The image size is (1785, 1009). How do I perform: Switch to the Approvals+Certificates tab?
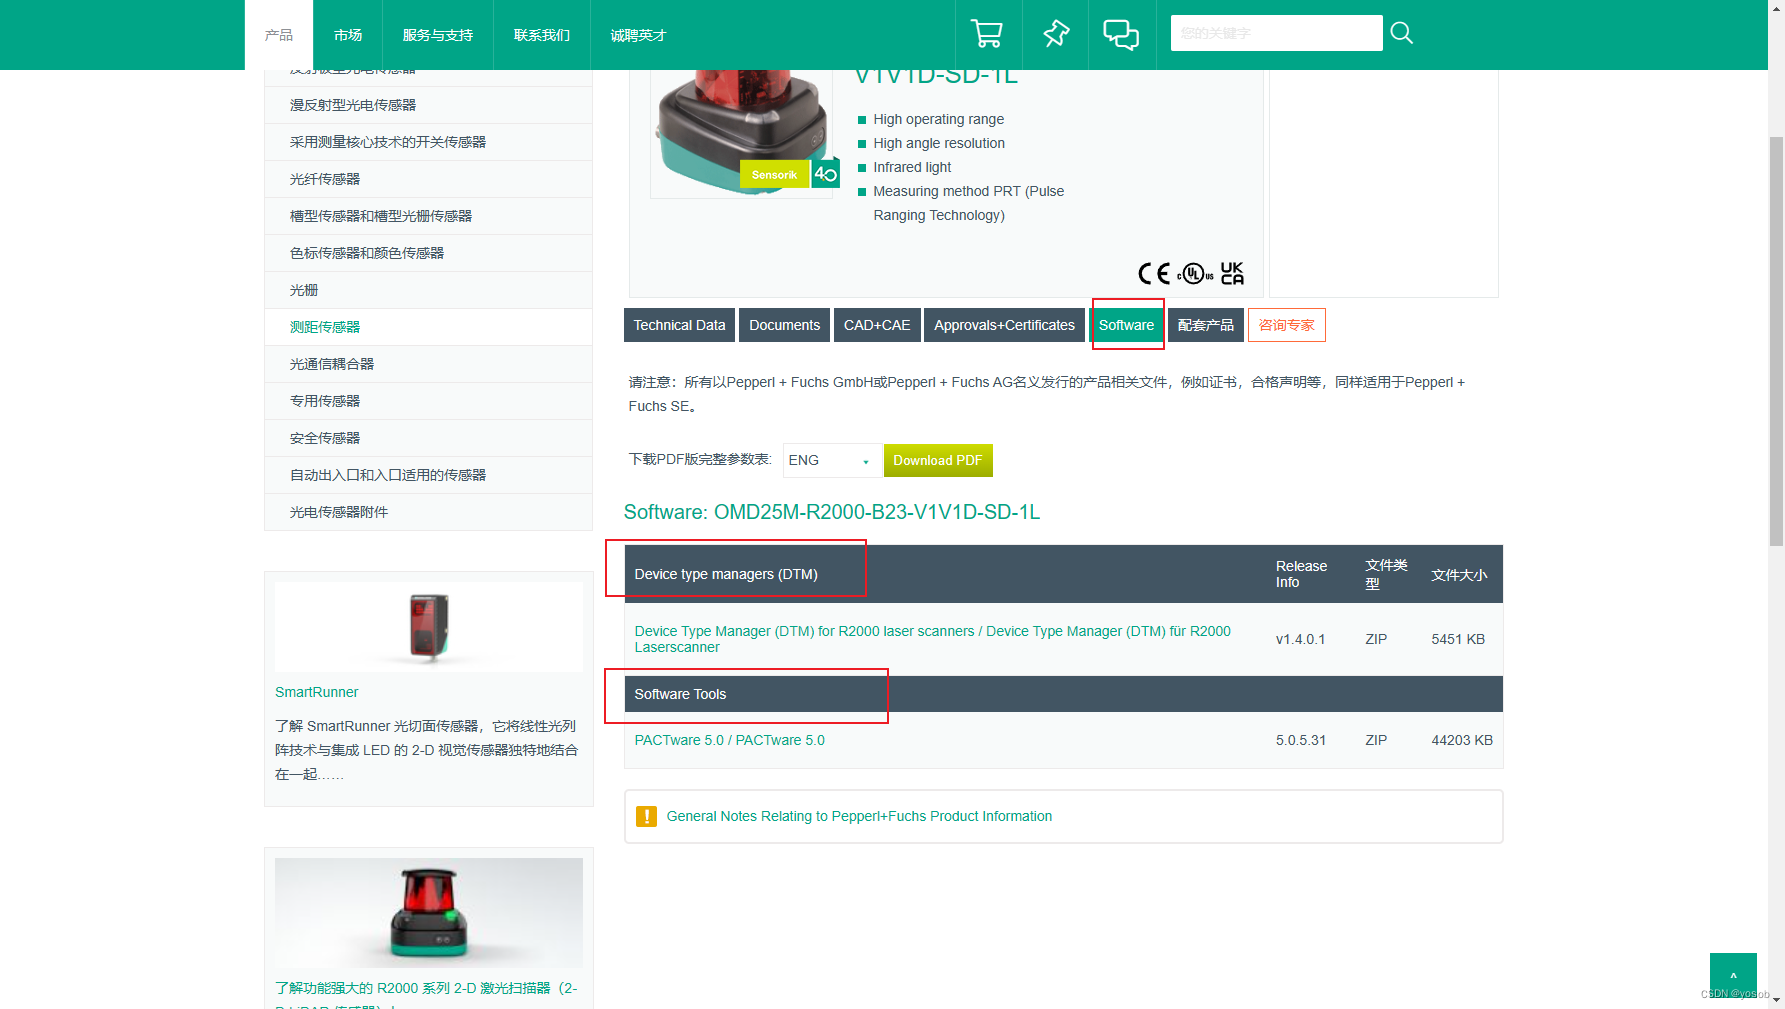point(1004,325)
